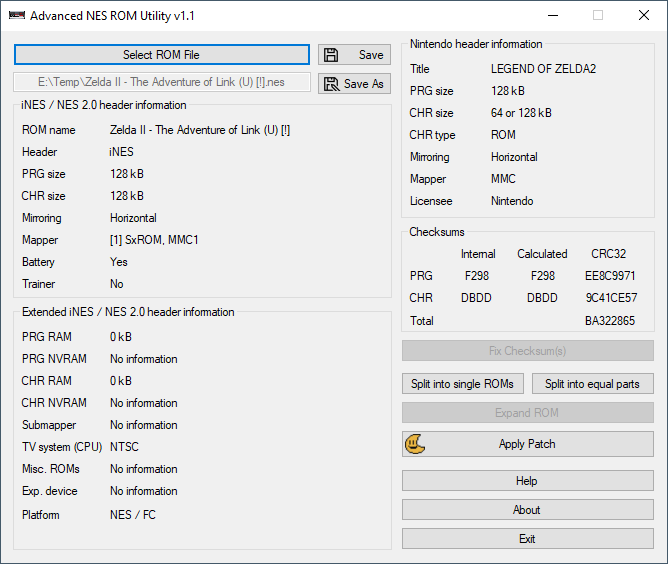Image resolution: width=668 pixels, height=564 pixels.
Task: Choose Split into equal parts
Action: (x=593, y=384)
